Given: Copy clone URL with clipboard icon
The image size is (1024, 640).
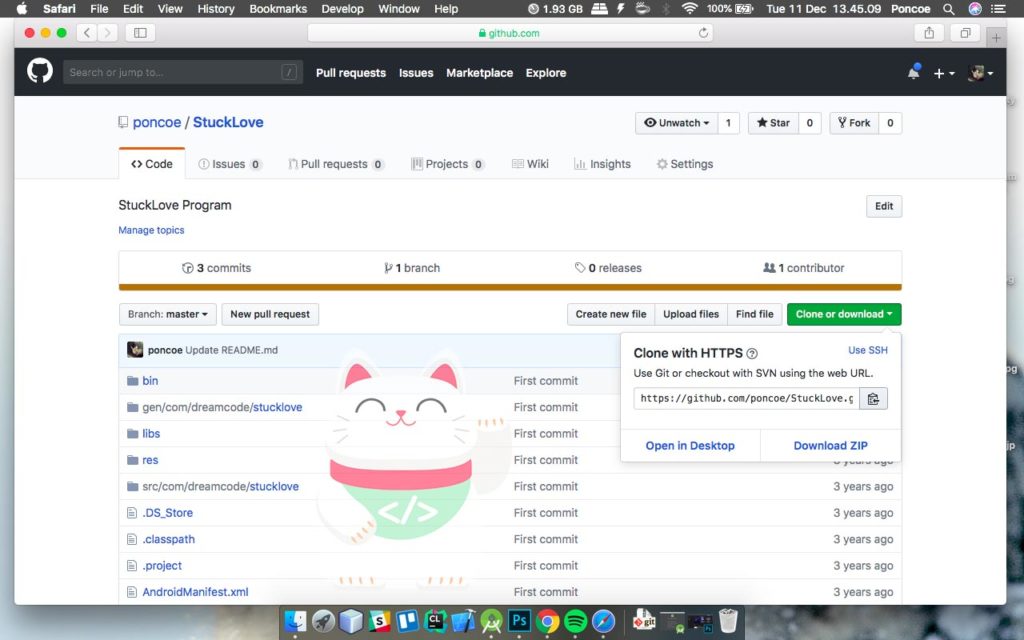Looking at the screenshot, I should (873, 399).
